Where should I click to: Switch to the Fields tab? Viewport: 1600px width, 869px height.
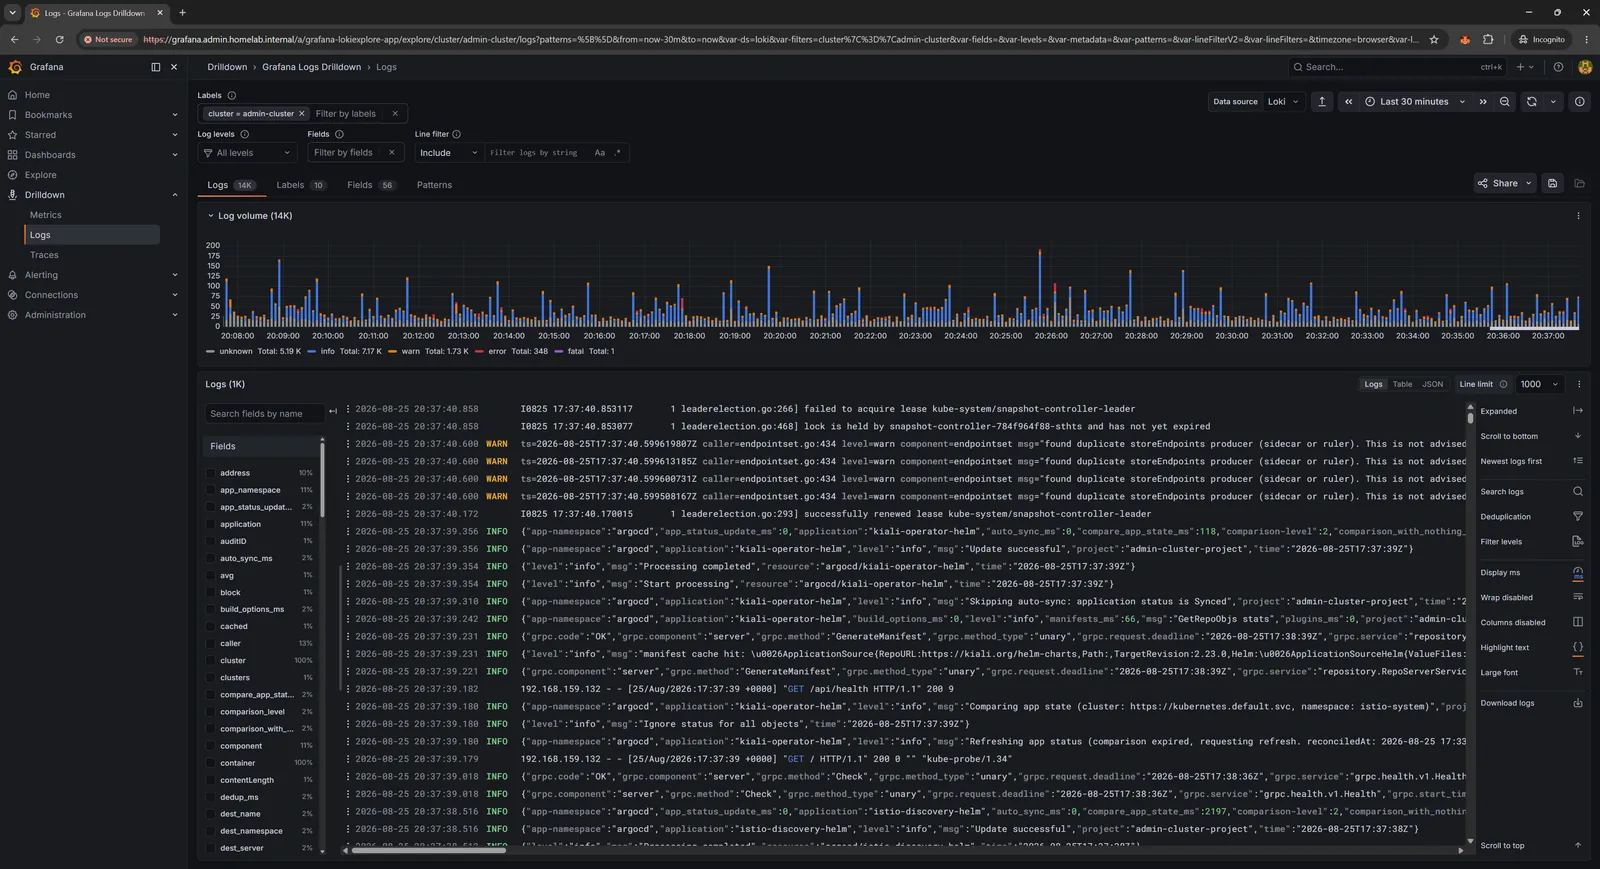click(x=371, y=185)
